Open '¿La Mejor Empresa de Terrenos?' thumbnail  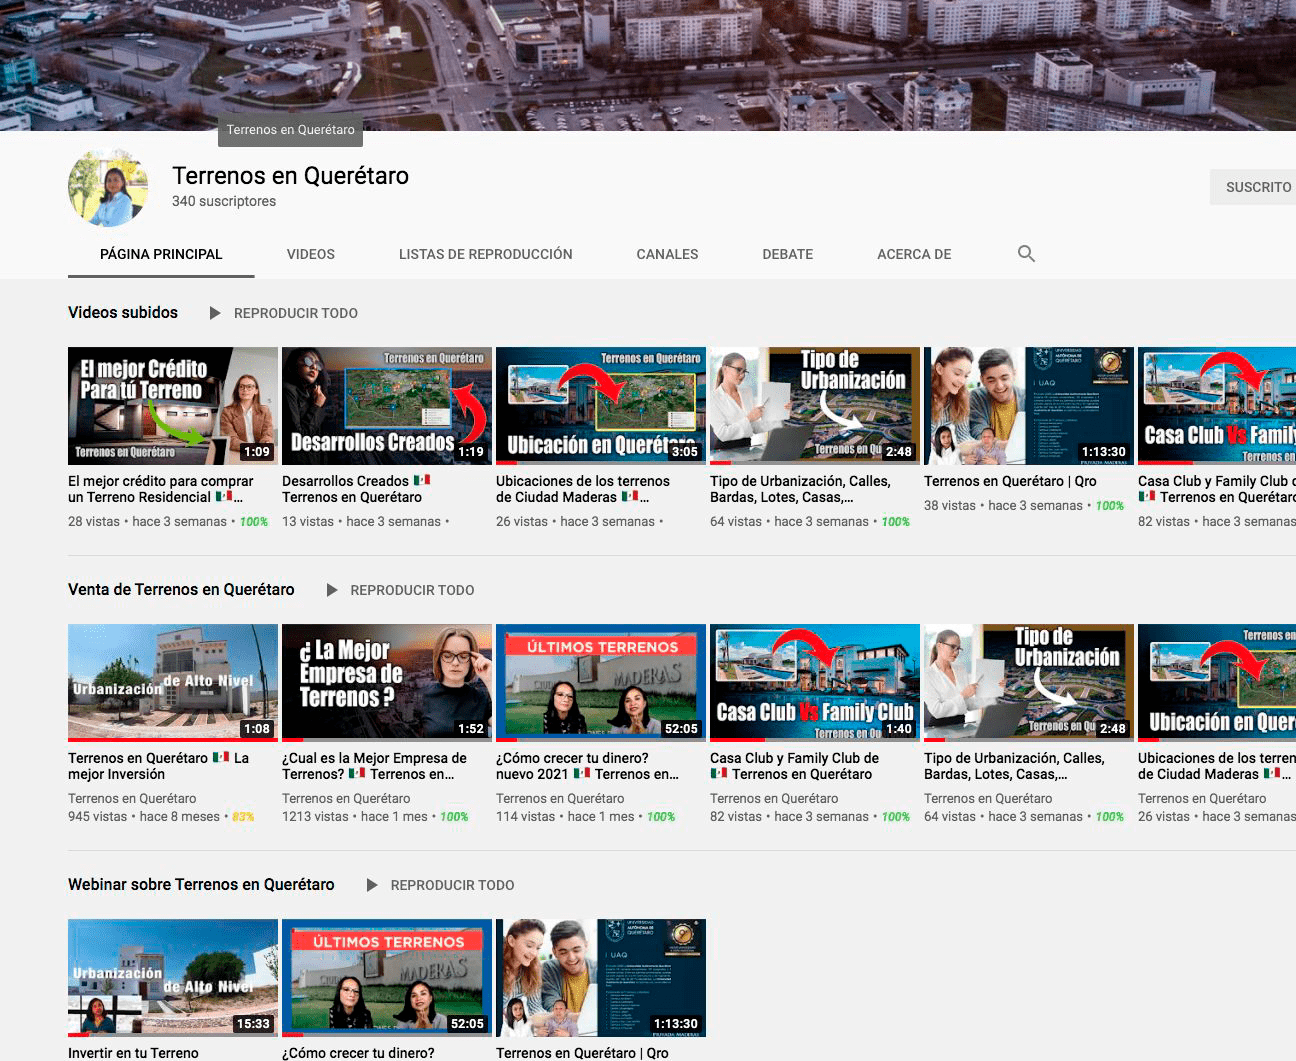tap(387, 683)
